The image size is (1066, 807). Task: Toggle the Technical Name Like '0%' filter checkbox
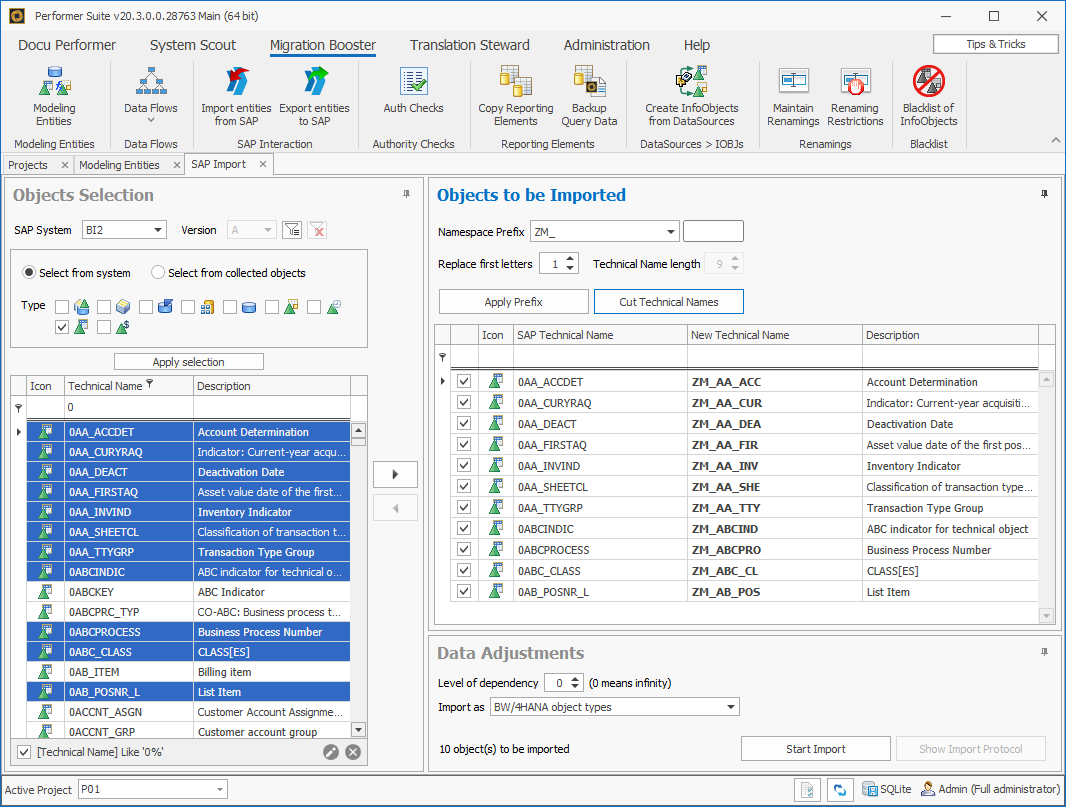pyautogui.click(x=23, y=751)
